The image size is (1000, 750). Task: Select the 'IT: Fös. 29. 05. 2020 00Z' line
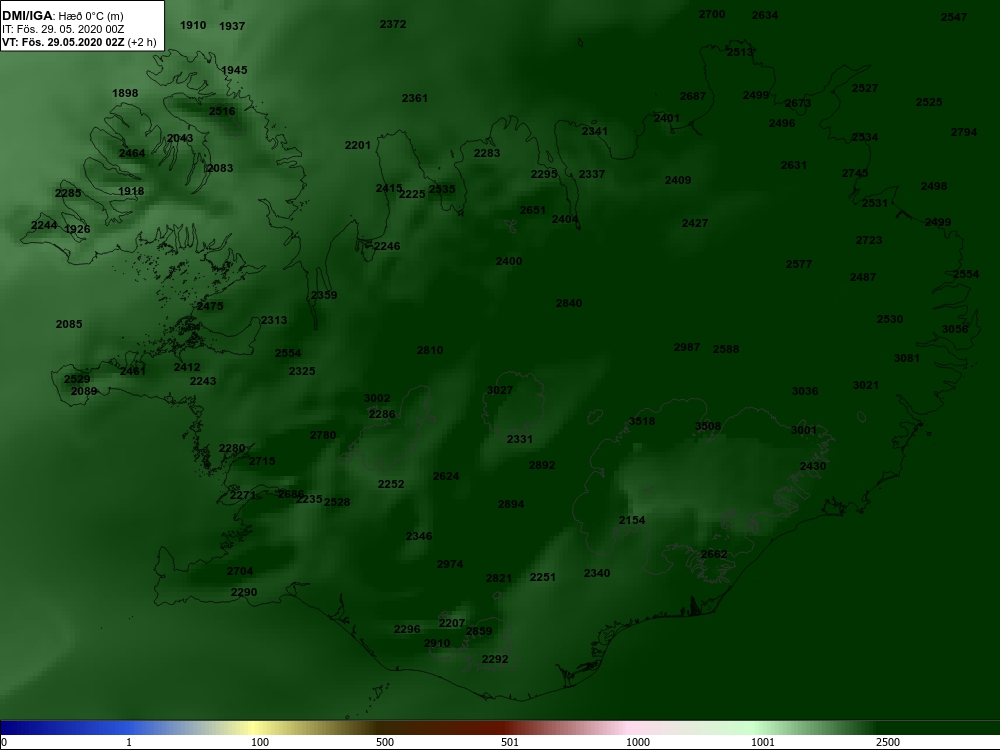63,29
